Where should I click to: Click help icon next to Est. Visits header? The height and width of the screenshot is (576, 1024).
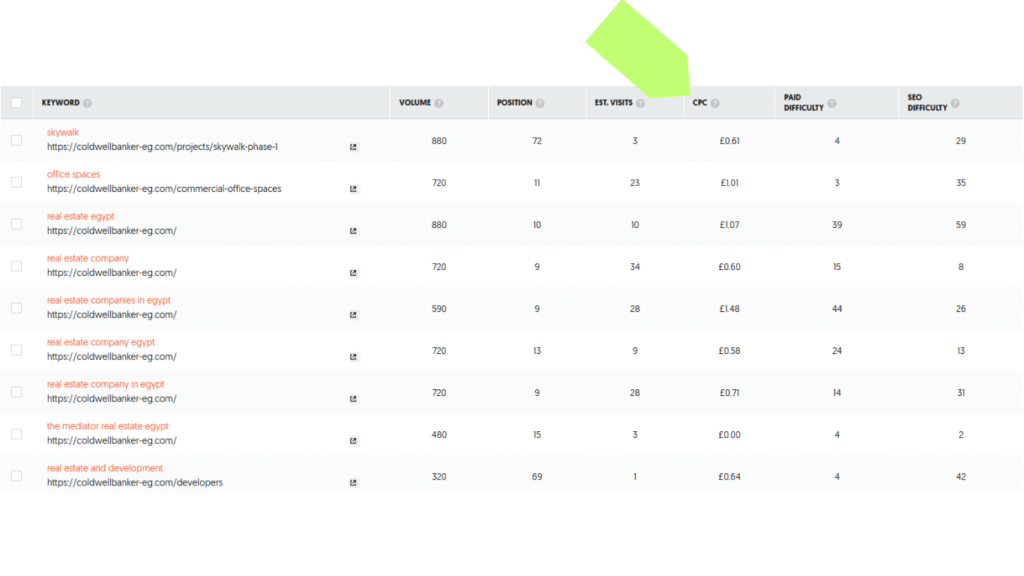click(x=641, y=103)
